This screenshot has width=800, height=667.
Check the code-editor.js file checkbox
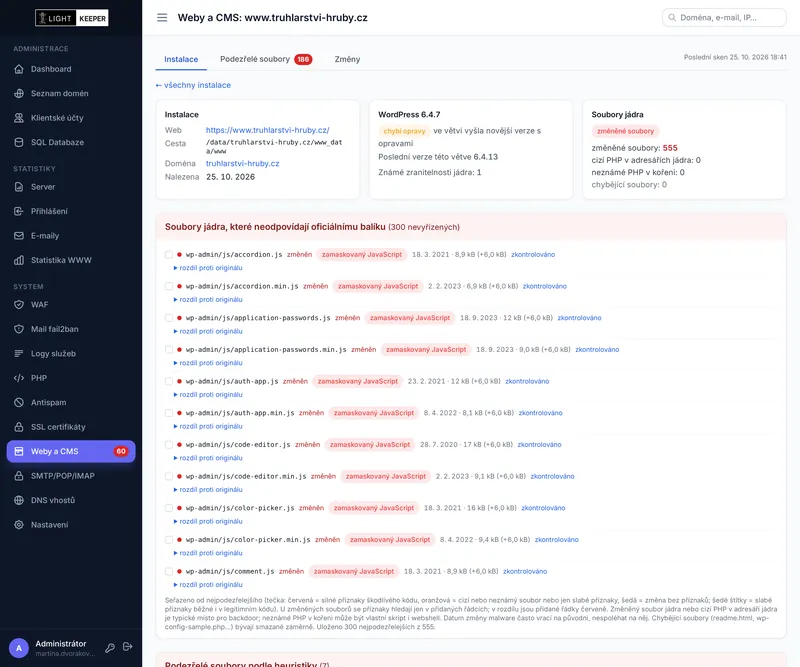pyautogui.click(x=169, y=444)
